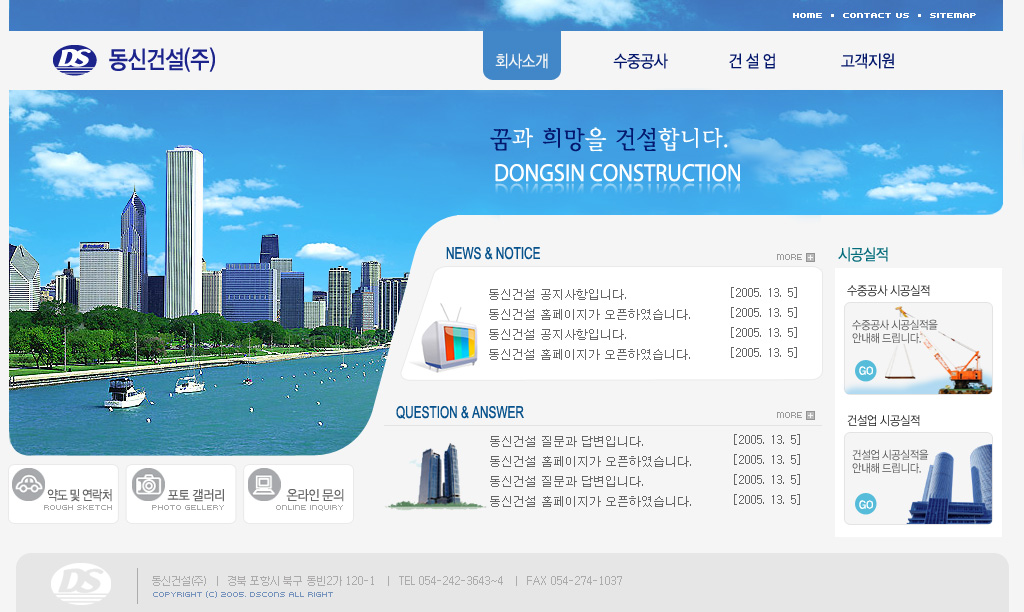Click the car icon for 약도 및 연락처
Screen dimensions: 1024x612
click(x=29, y=485)
